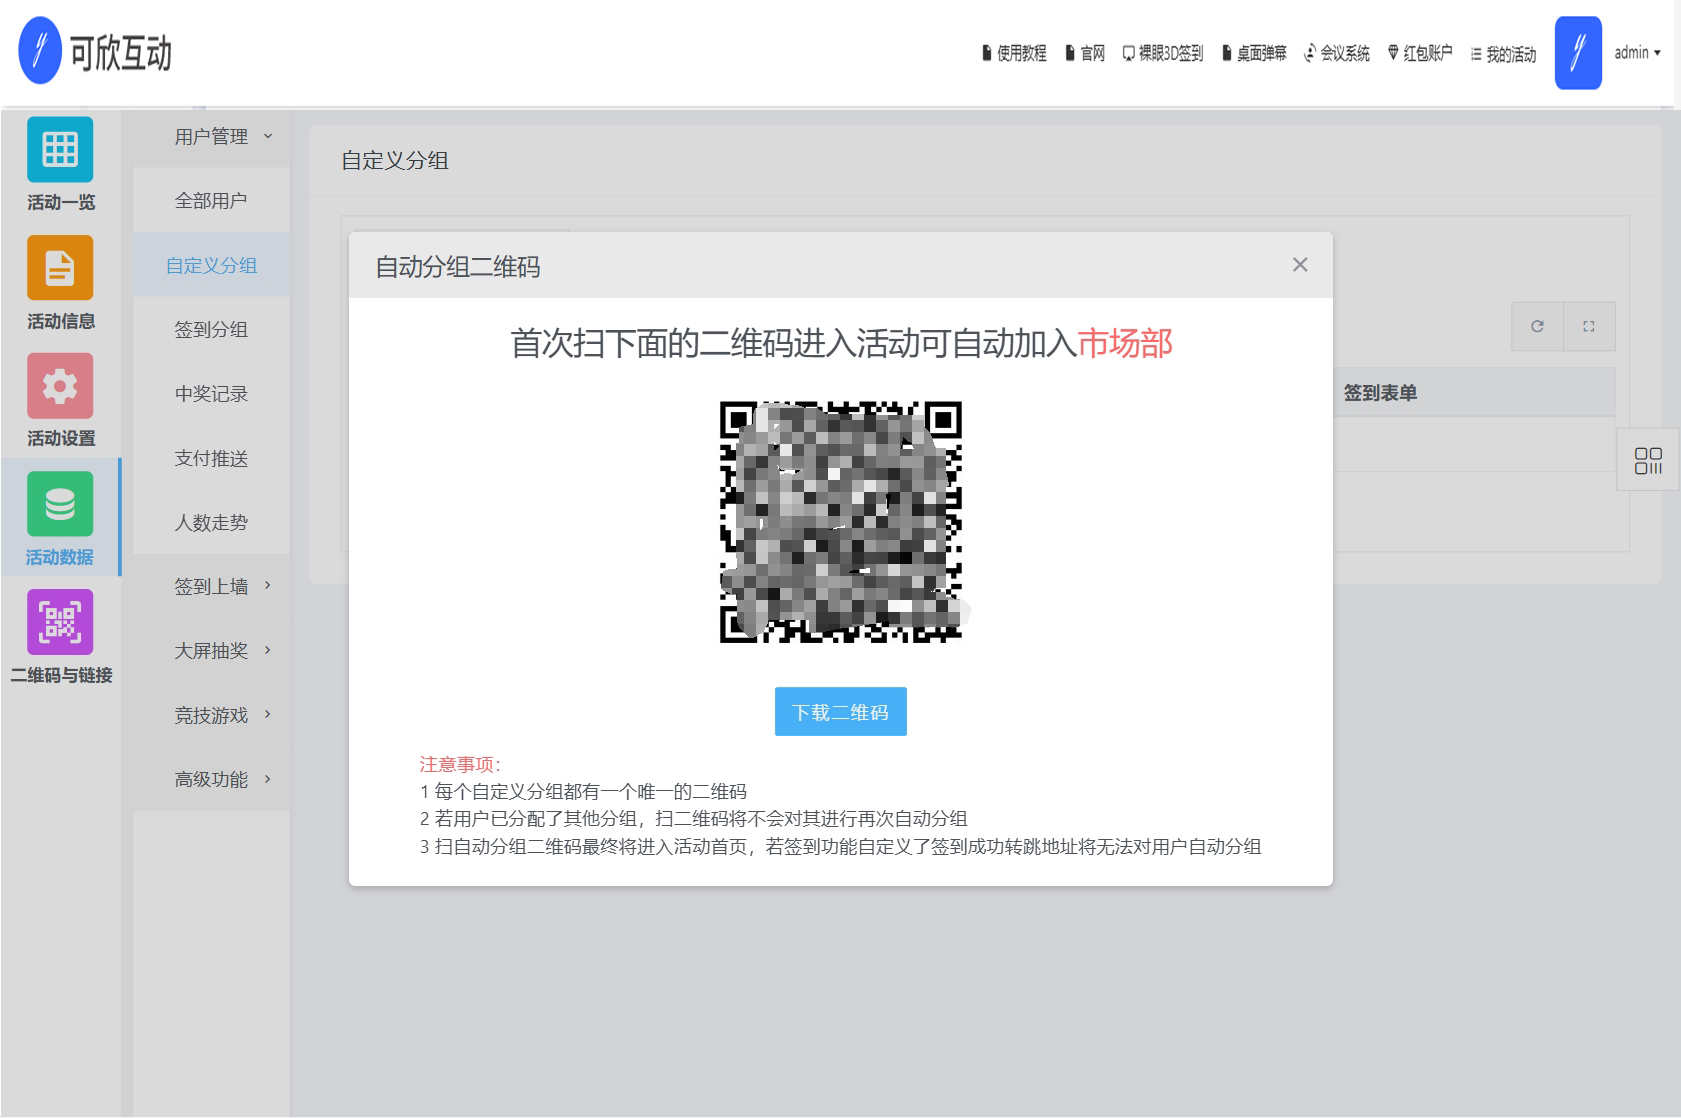Viewport: 1681px width, 1118px height.
Task: Open the 红包账户 link
Action: (1420, 53)
